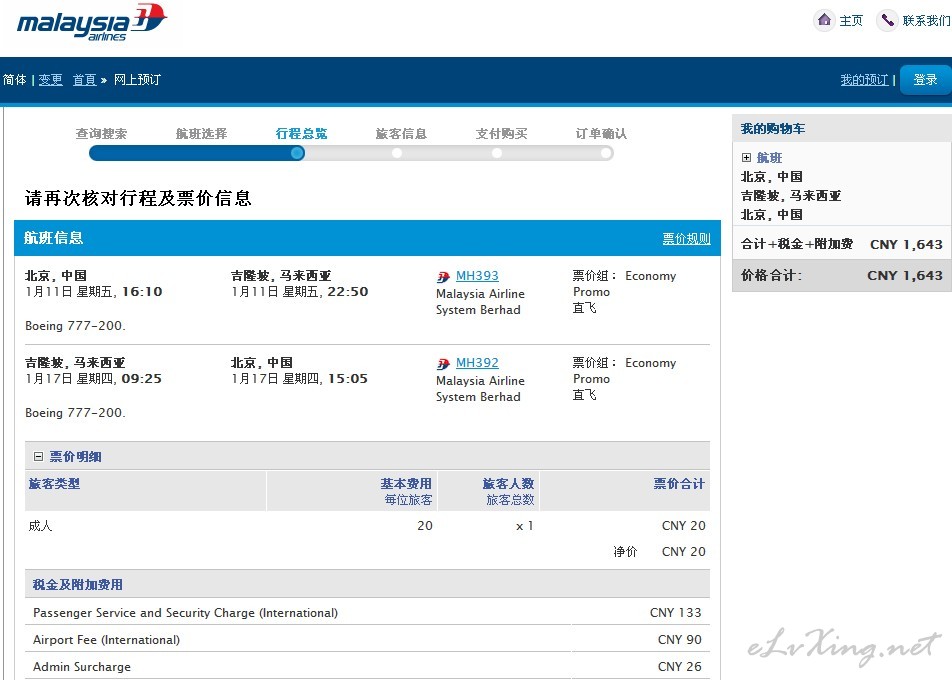Open flight MH393 details link
952x680 pixels.
coord(477,276)
